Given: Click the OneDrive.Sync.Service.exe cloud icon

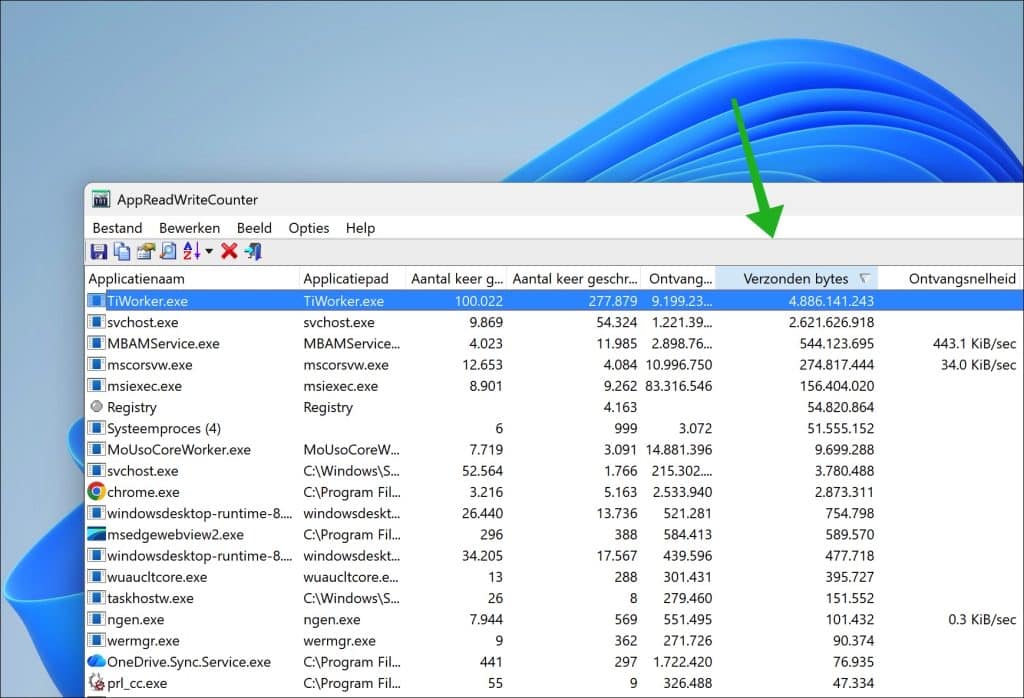Looking at the screenshot, I should pyautogui.click(x=96, y=661).
